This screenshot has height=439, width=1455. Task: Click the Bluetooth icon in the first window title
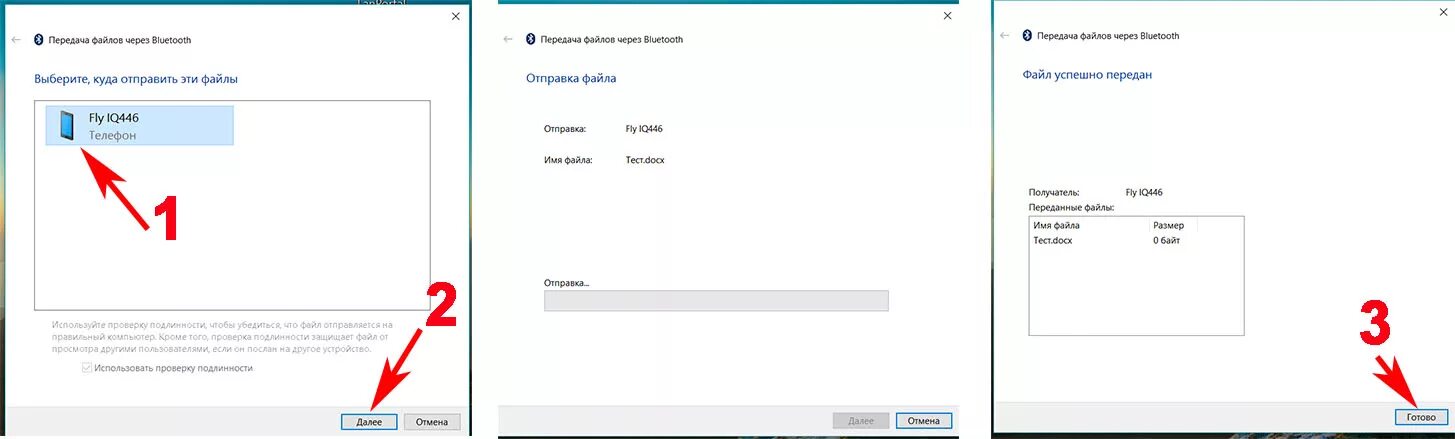(x=39, y=40)
